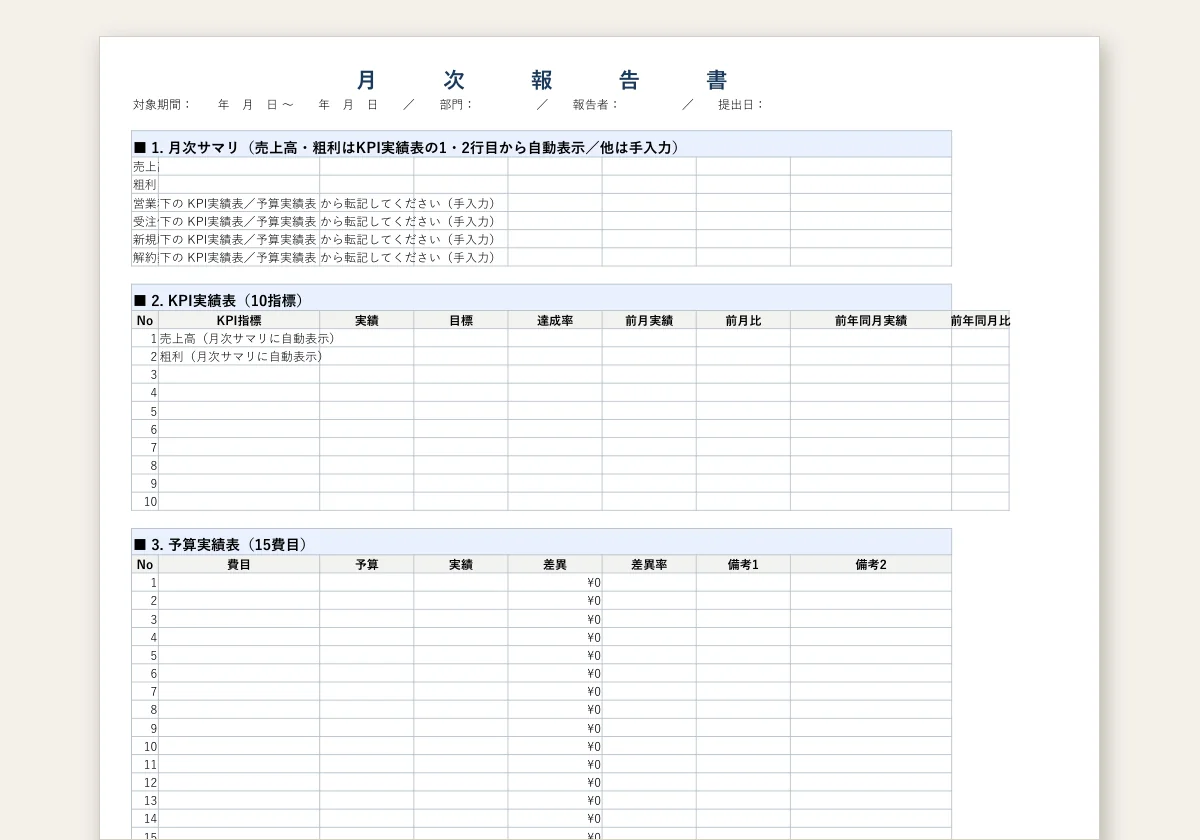1200x840 pixels.
Task: Click the 実績 header in the 予算実績表
Action: click(x=461, y=565)
